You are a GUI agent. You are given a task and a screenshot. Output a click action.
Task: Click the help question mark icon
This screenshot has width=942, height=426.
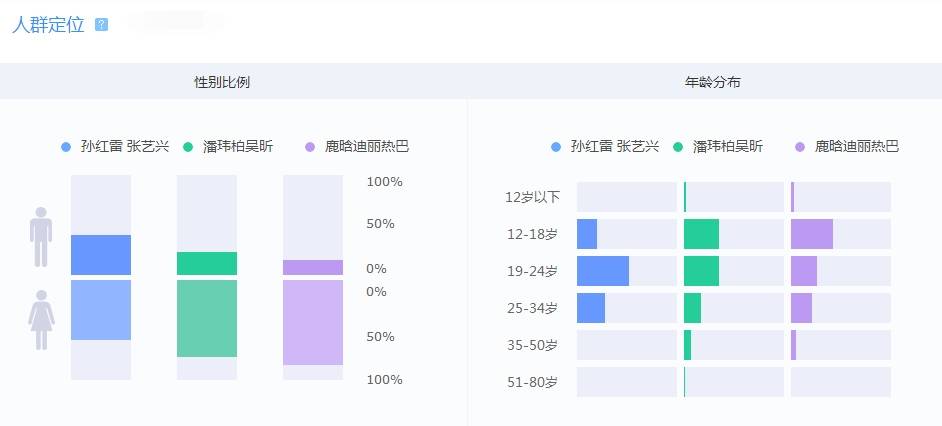point(101,25)
